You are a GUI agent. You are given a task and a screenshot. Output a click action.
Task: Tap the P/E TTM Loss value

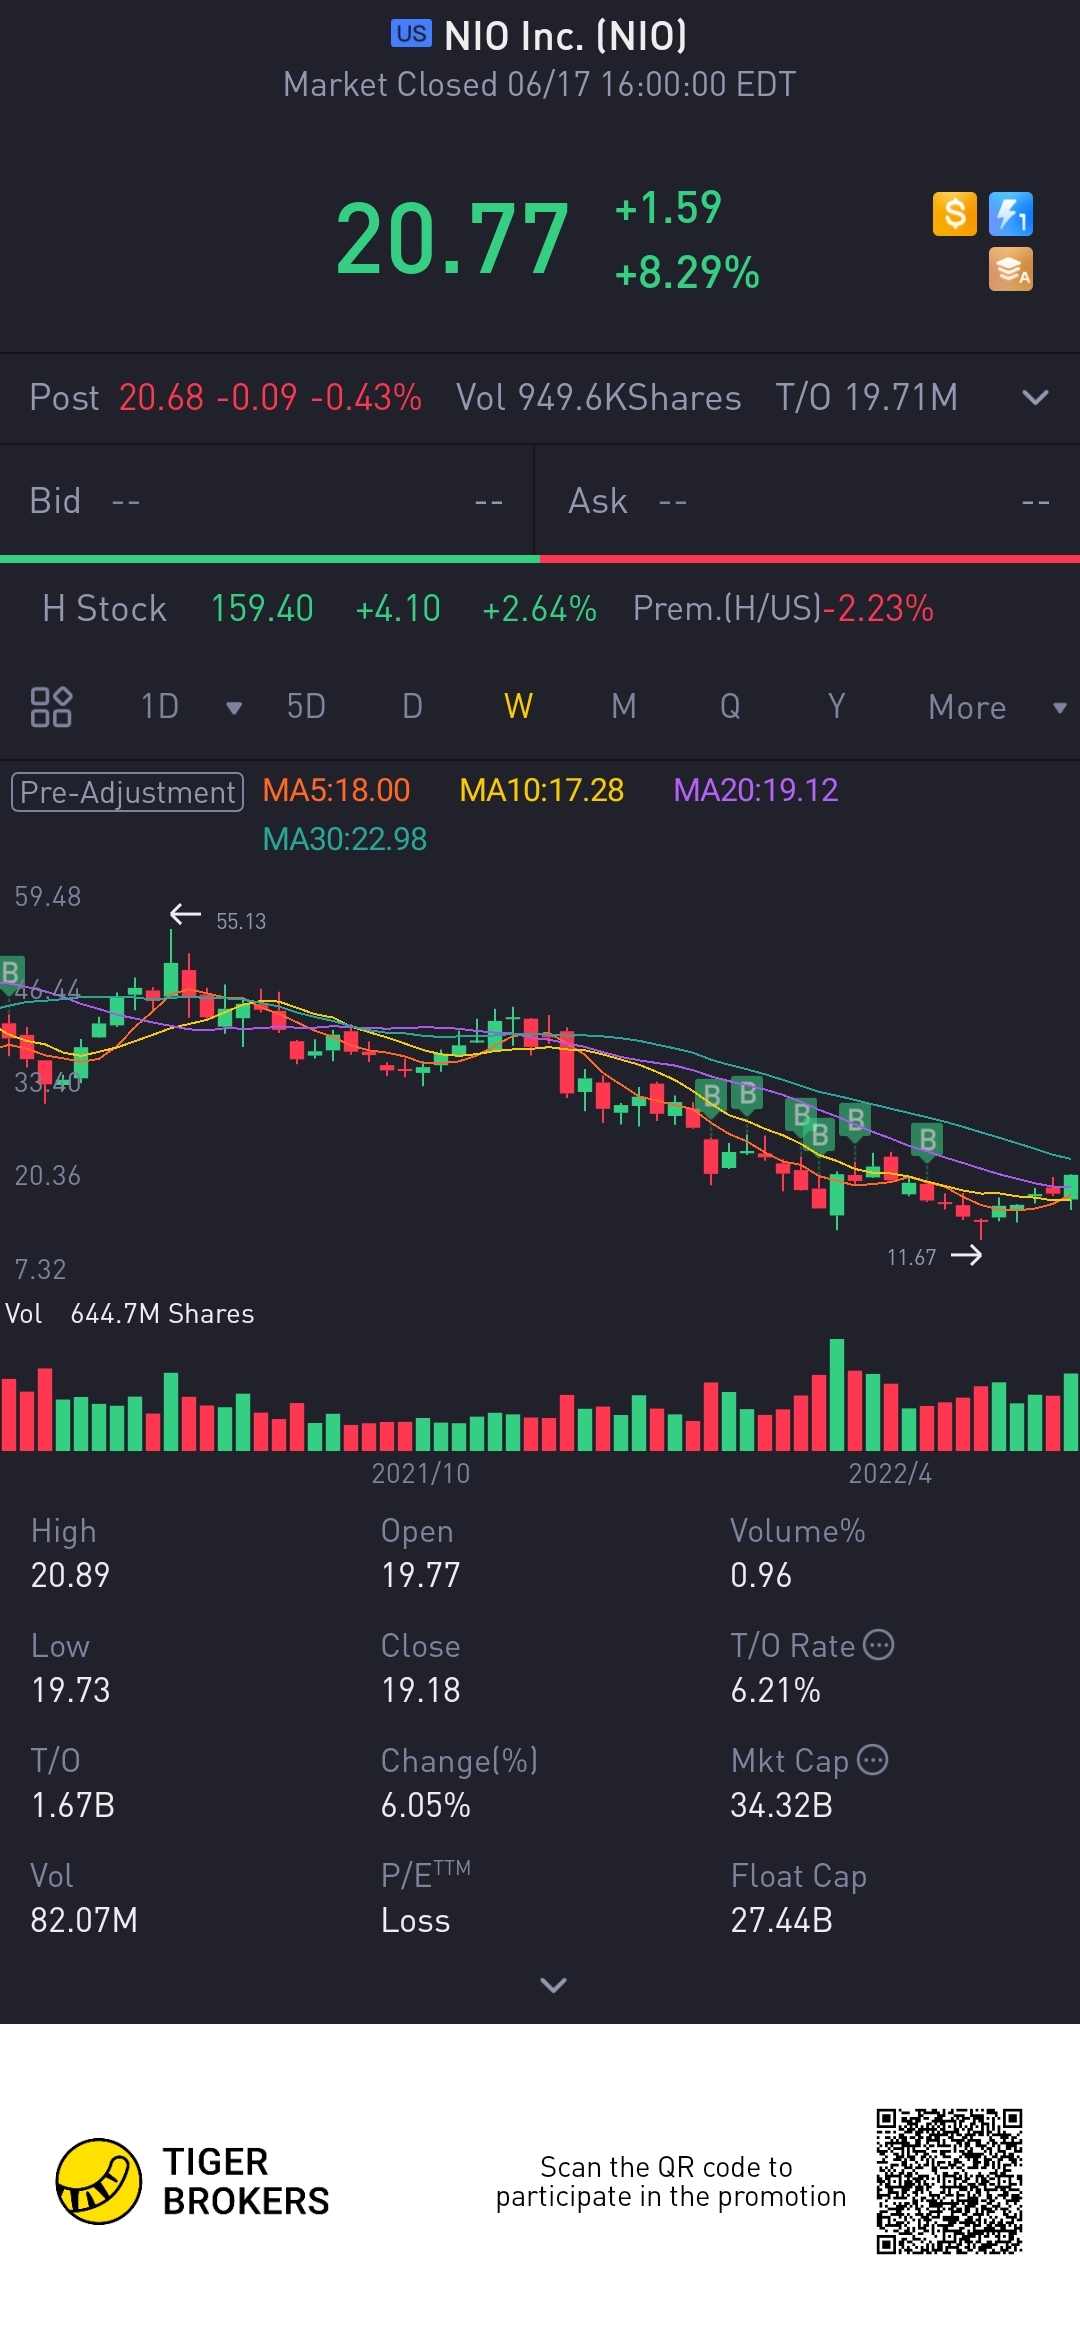[415, 1921]
